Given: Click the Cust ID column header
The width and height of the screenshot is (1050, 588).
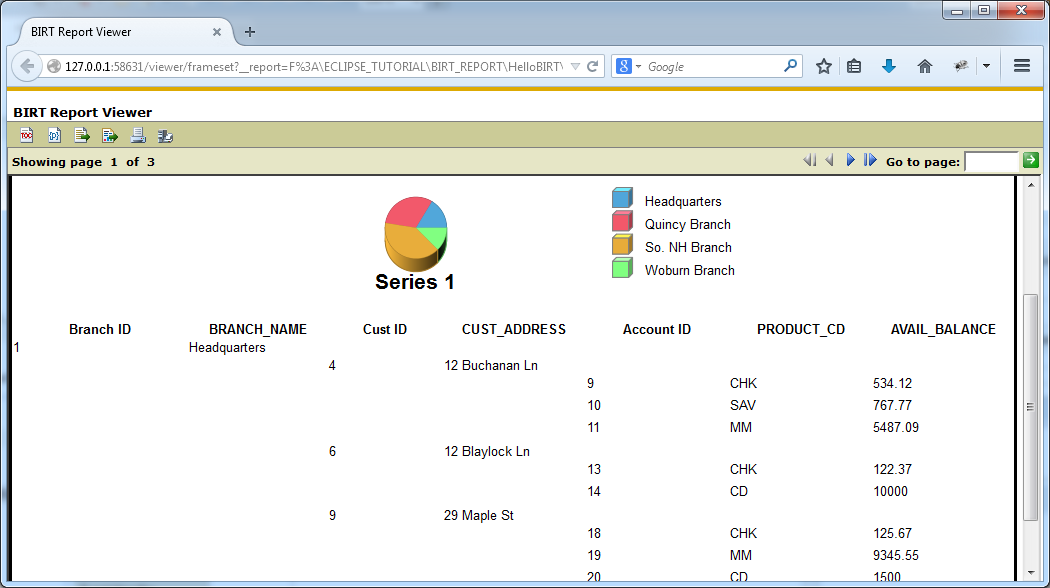Looking at the screenshot, I should pos(385,329).
